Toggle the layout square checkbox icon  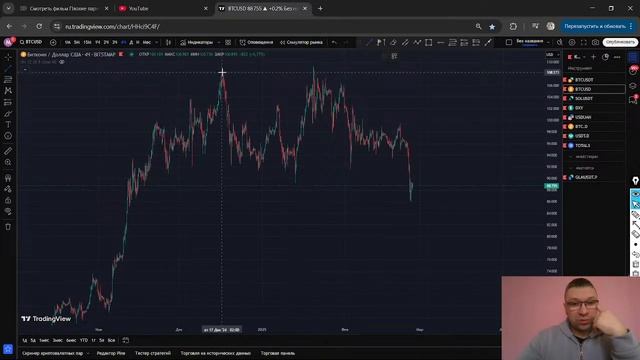click(x=509, y=42)
